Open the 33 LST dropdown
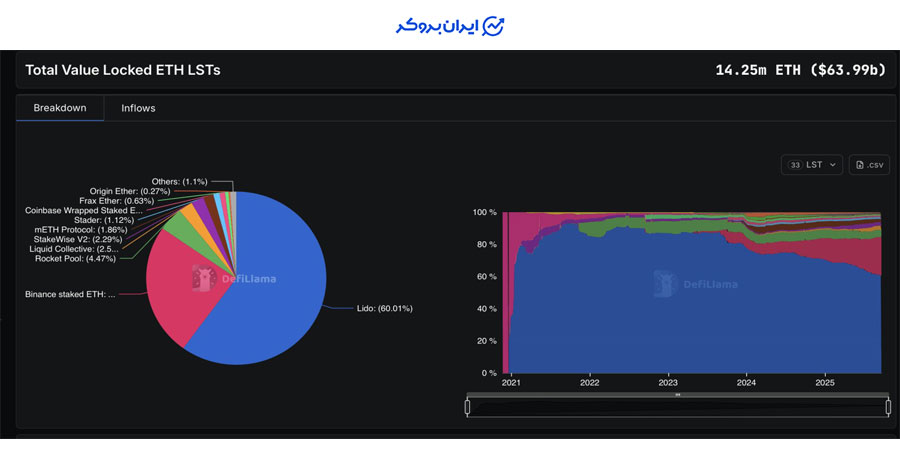Image resolution: width=900 pixels, height=471 pixels. tap(811, 165)
